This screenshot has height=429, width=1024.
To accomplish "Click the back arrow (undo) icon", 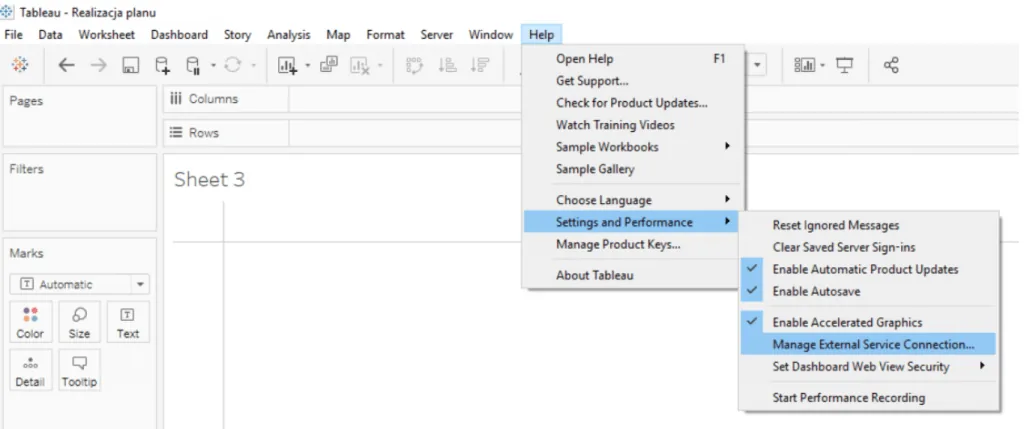I will click(66, 65).
